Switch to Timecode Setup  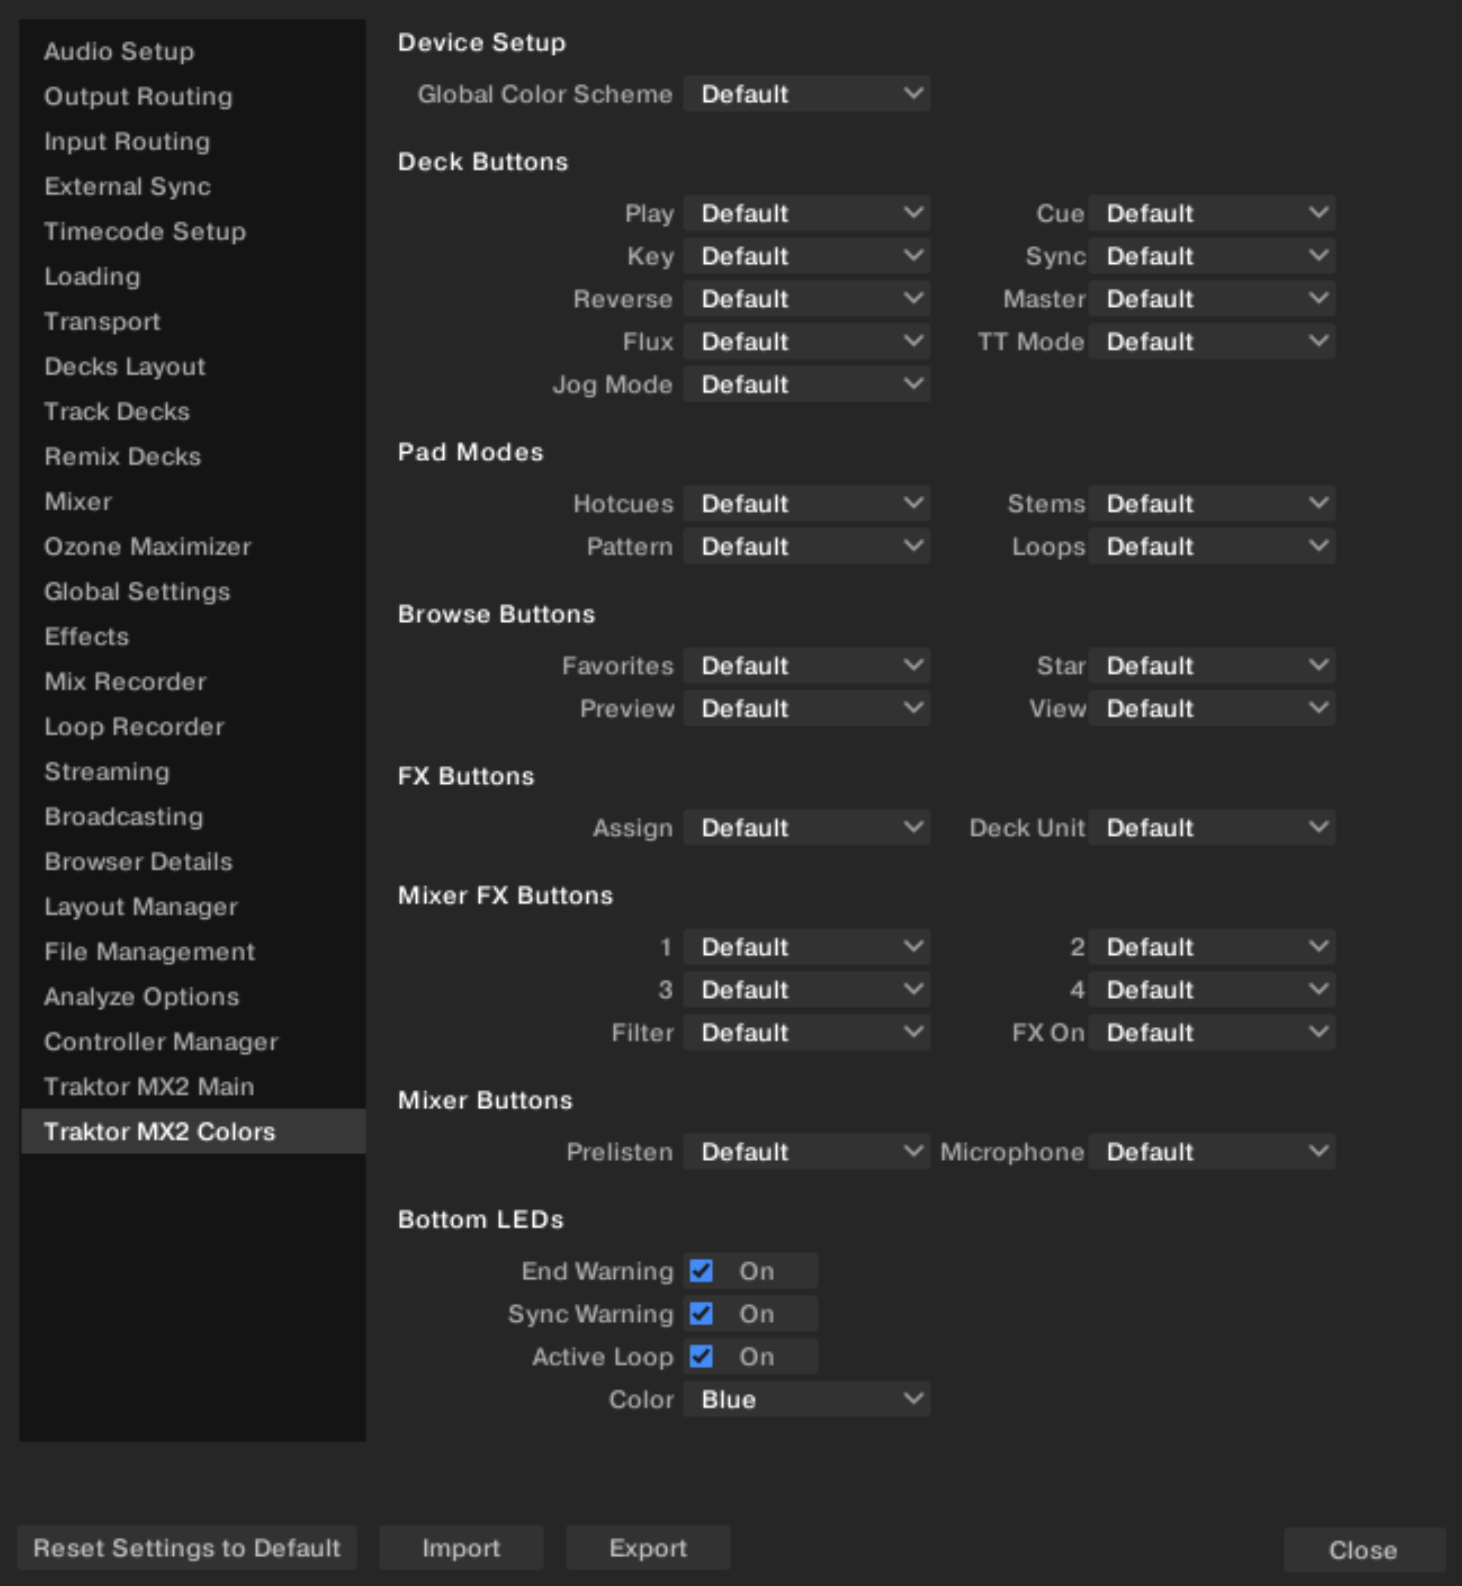(x=193, y=231)
